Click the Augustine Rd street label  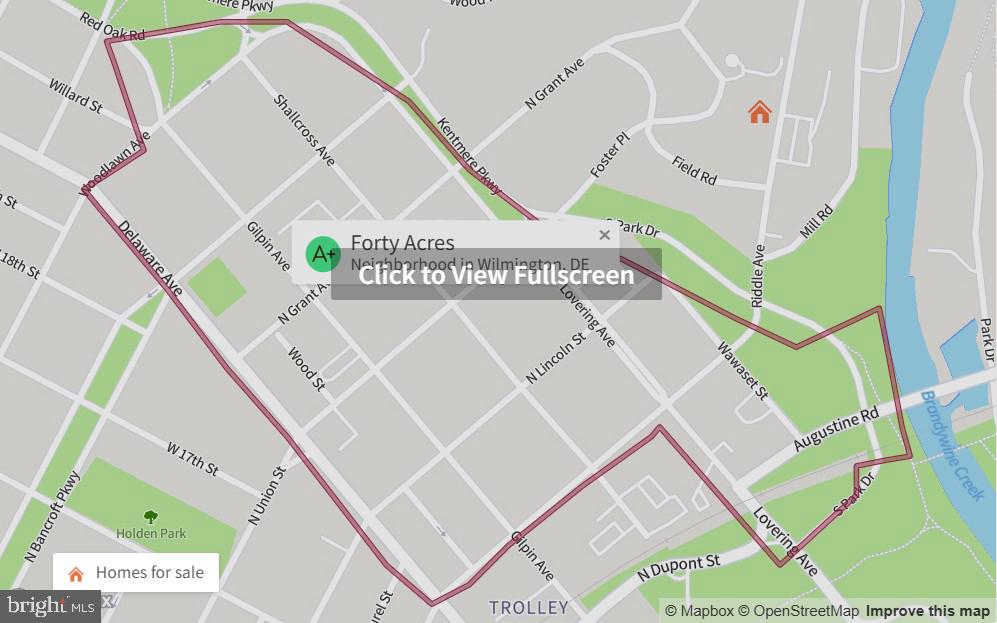click(x=836, y=429)
